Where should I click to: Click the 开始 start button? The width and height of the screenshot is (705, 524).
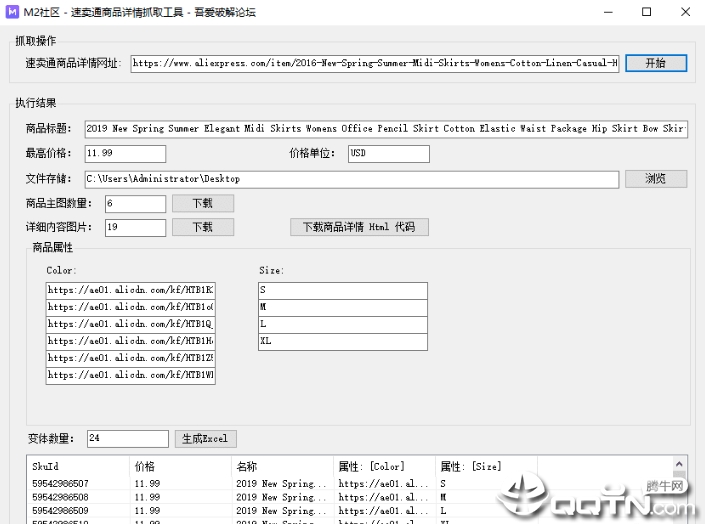click(x=656, y=63)
